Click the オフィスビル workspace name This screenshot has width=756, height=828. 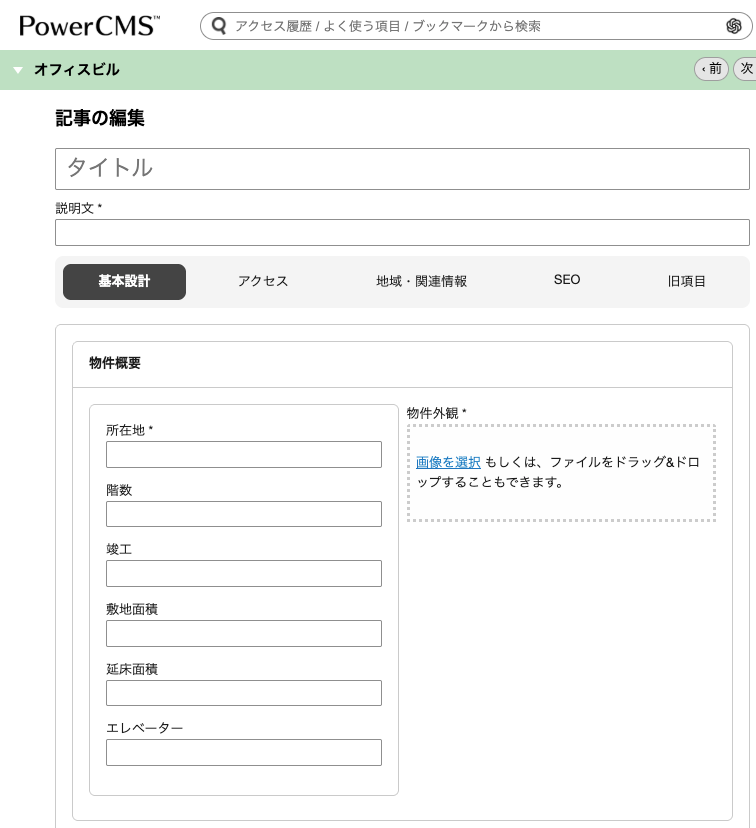point(77,70)
